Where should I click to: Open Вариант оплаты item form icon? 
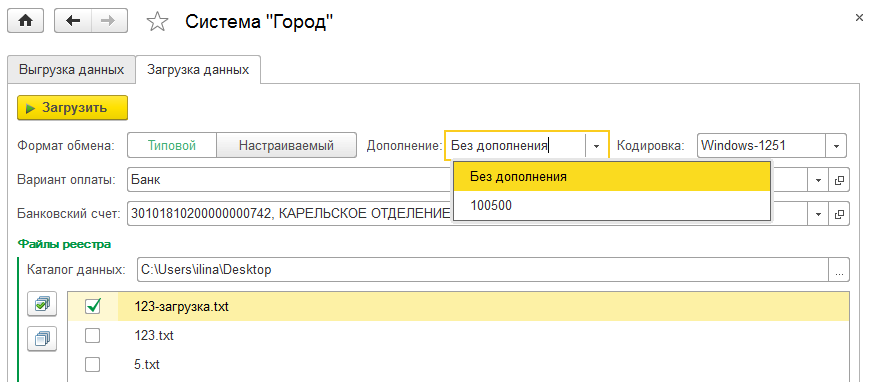840,180
